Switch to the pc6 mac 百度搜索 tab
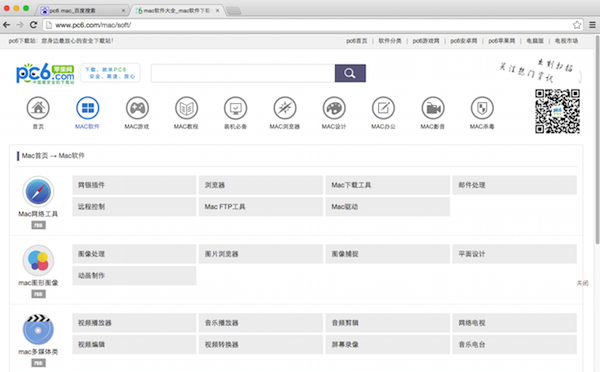This screenshot has height=372, width=600. (82, 10)
